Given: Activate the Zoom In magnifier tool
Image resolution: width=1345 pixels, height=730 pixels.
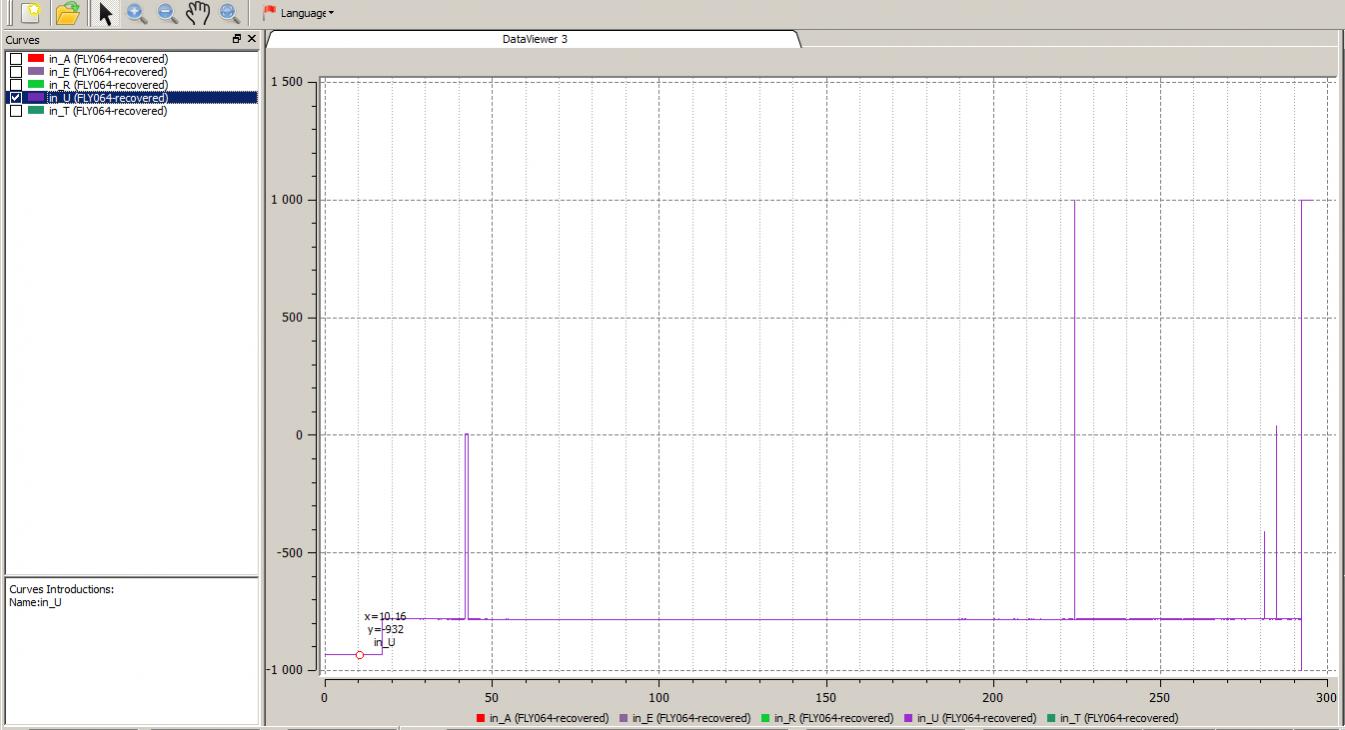Looking at the screenshot, I should point(137,13).
